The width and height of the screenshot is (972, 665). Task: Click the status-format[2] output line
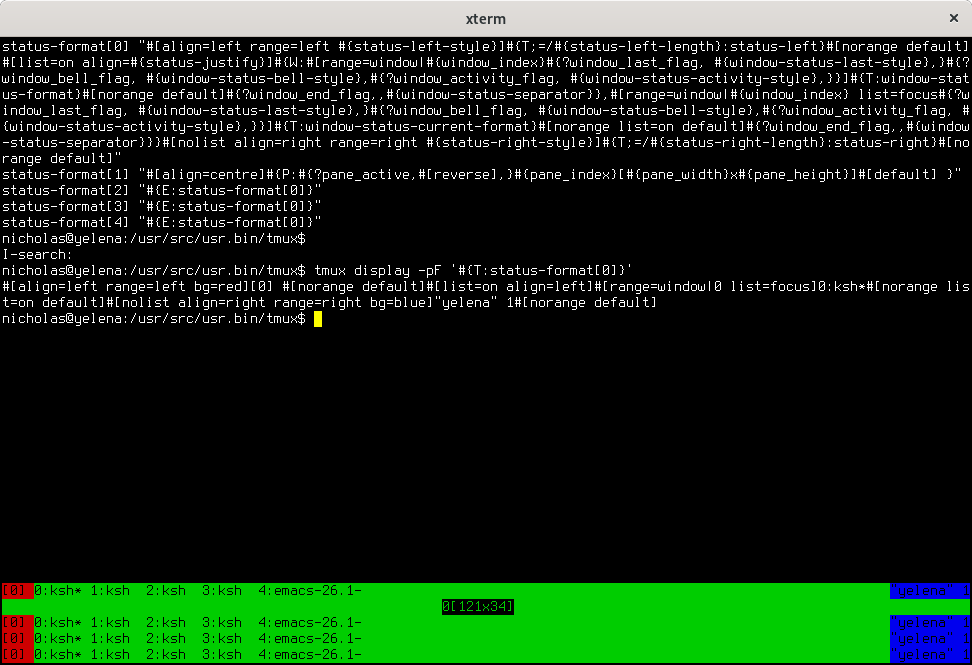pyautogui.click(x=162, y=190)
